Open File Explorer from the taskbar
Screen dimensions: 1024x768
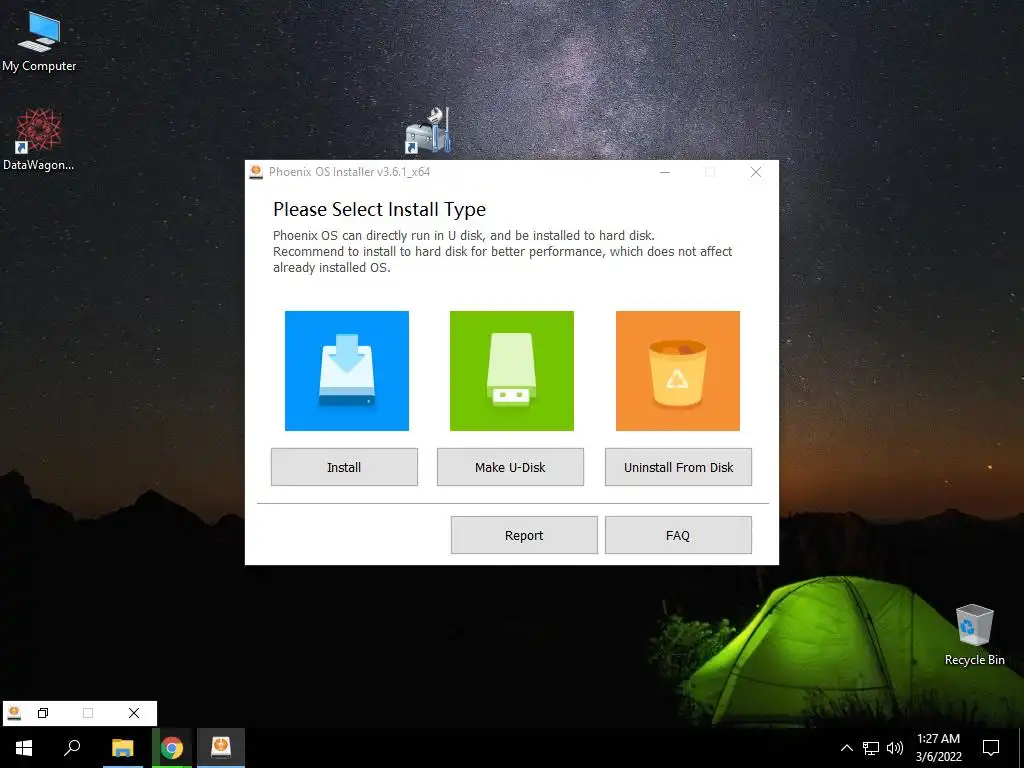(x=122, y=748)
